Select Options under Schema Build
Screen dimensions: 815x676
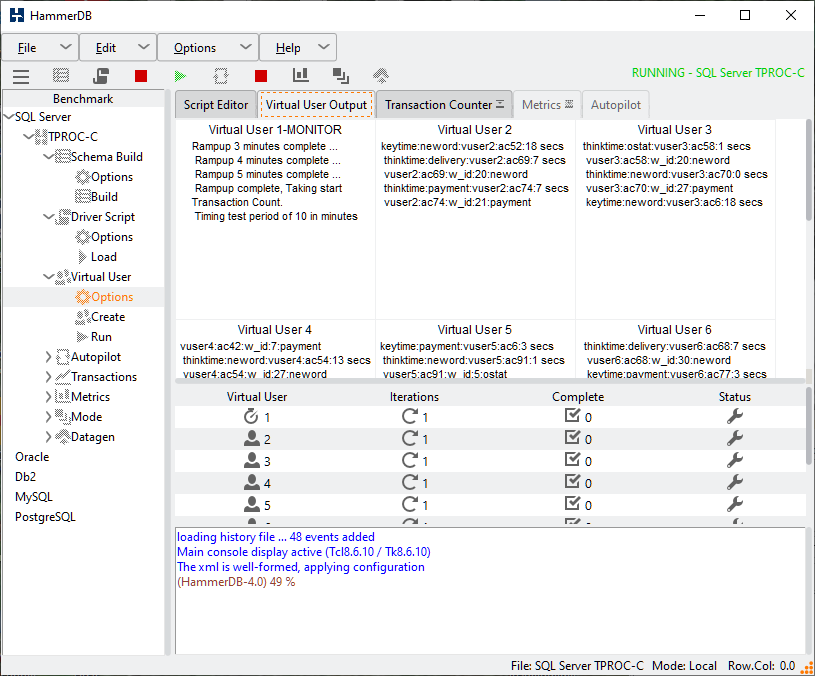click(x=112, y=177)
